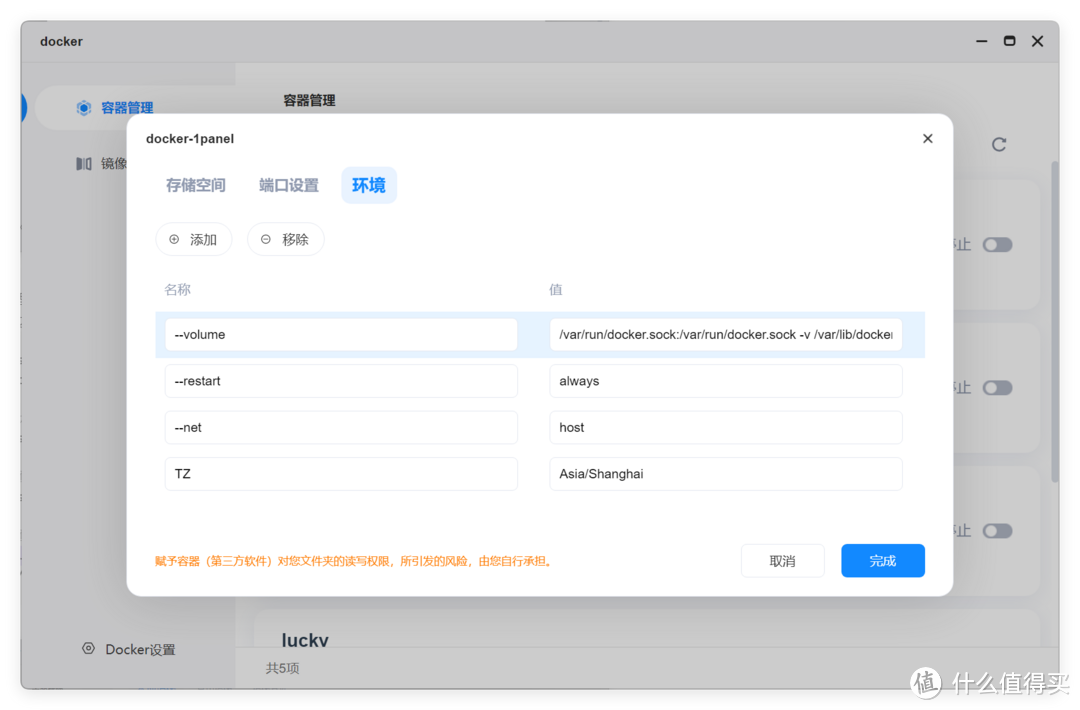Click 取消 to cancel the dialog
Image resolution: width=1080 pixels, height=710 pixels.
(782, 561)
